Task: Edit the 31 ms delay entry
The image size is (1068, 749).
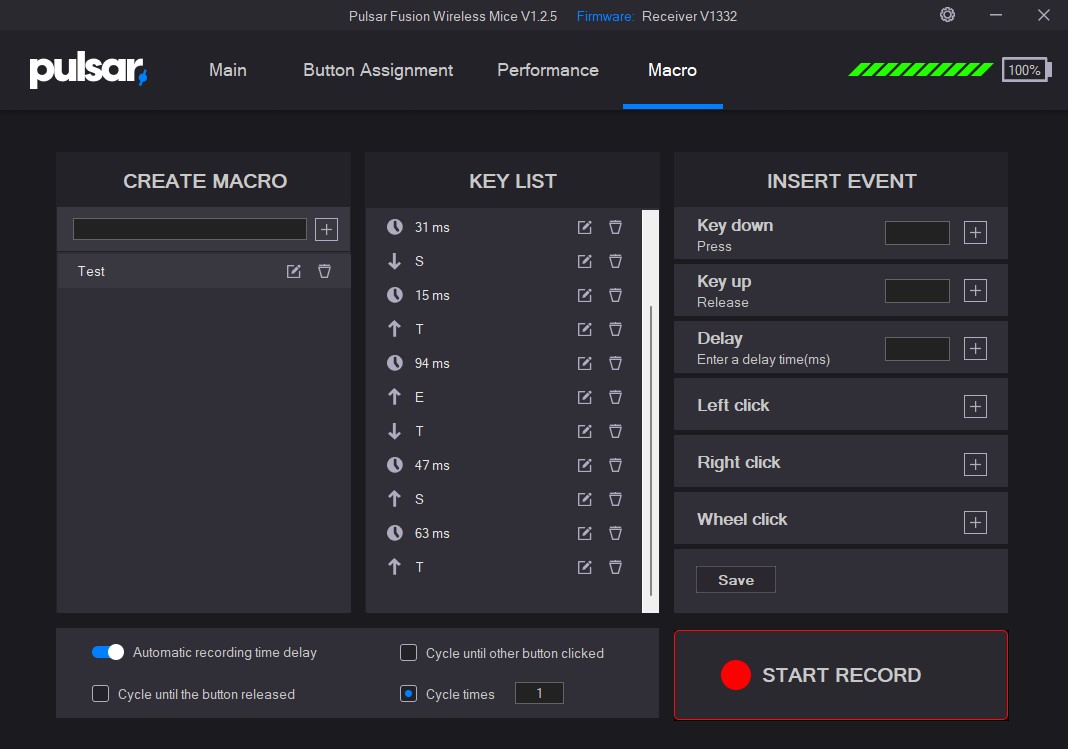Action: [585, 227]
